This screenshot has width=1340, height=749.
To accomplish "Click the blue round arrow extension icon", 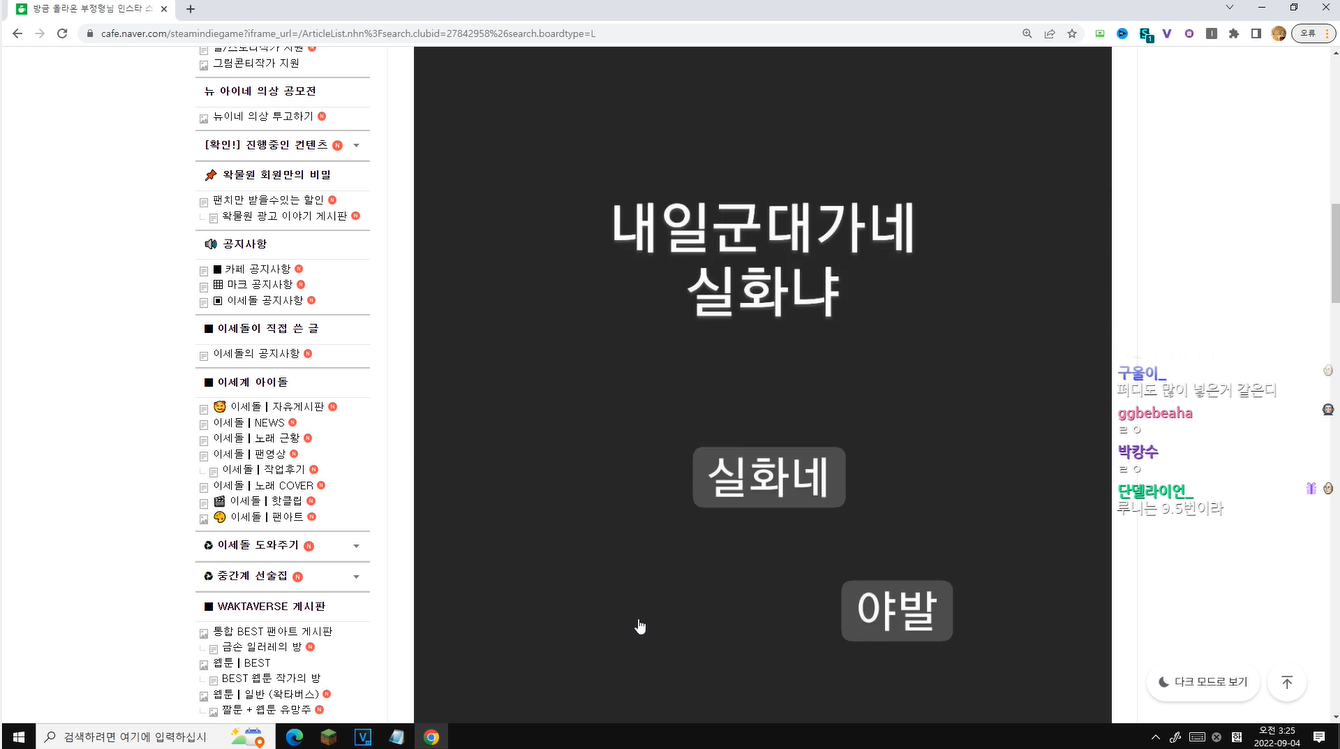I will (1123, 33).
